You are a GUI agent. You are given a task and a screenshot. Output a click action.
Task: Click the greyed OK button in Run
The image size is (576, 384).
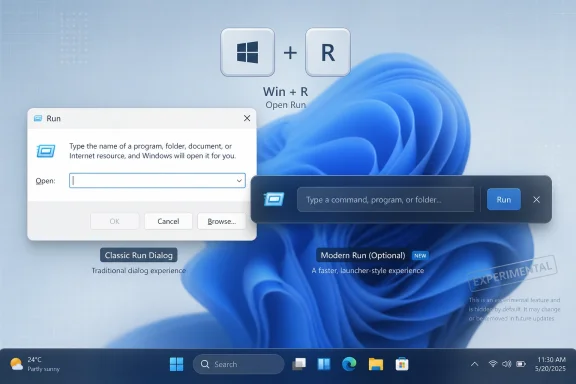(115, 221)
